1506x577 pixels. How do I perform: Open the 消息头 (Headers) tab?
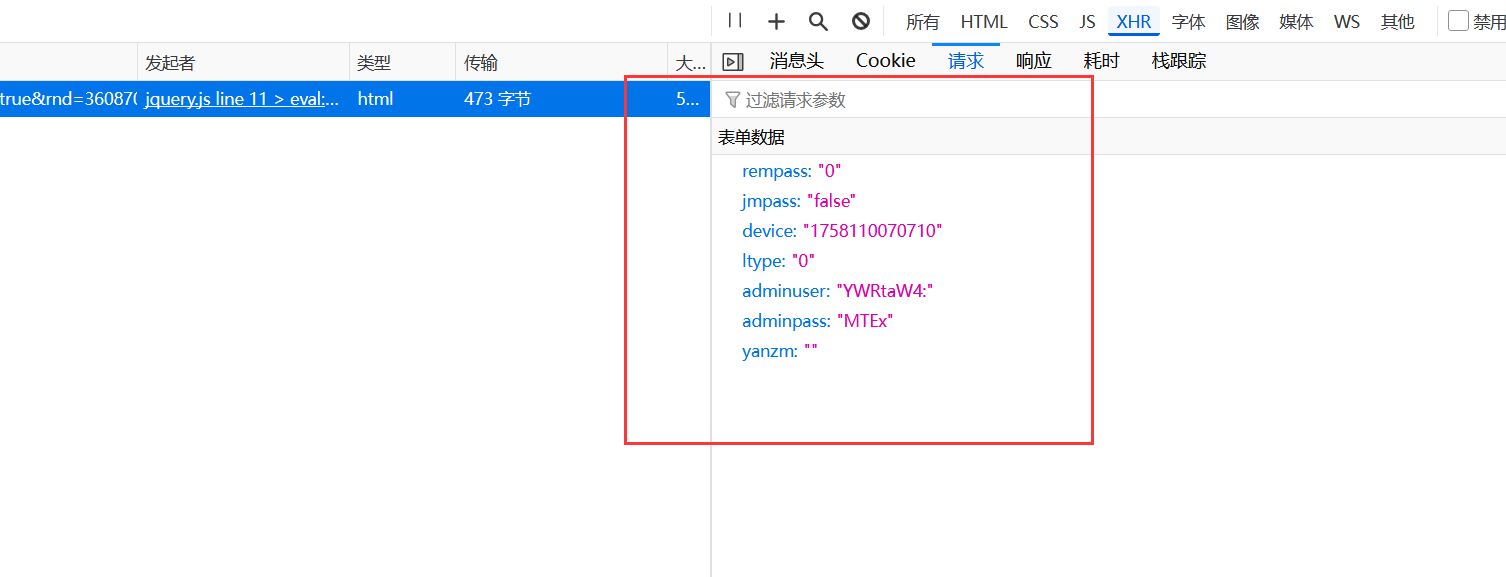point(797,61)
